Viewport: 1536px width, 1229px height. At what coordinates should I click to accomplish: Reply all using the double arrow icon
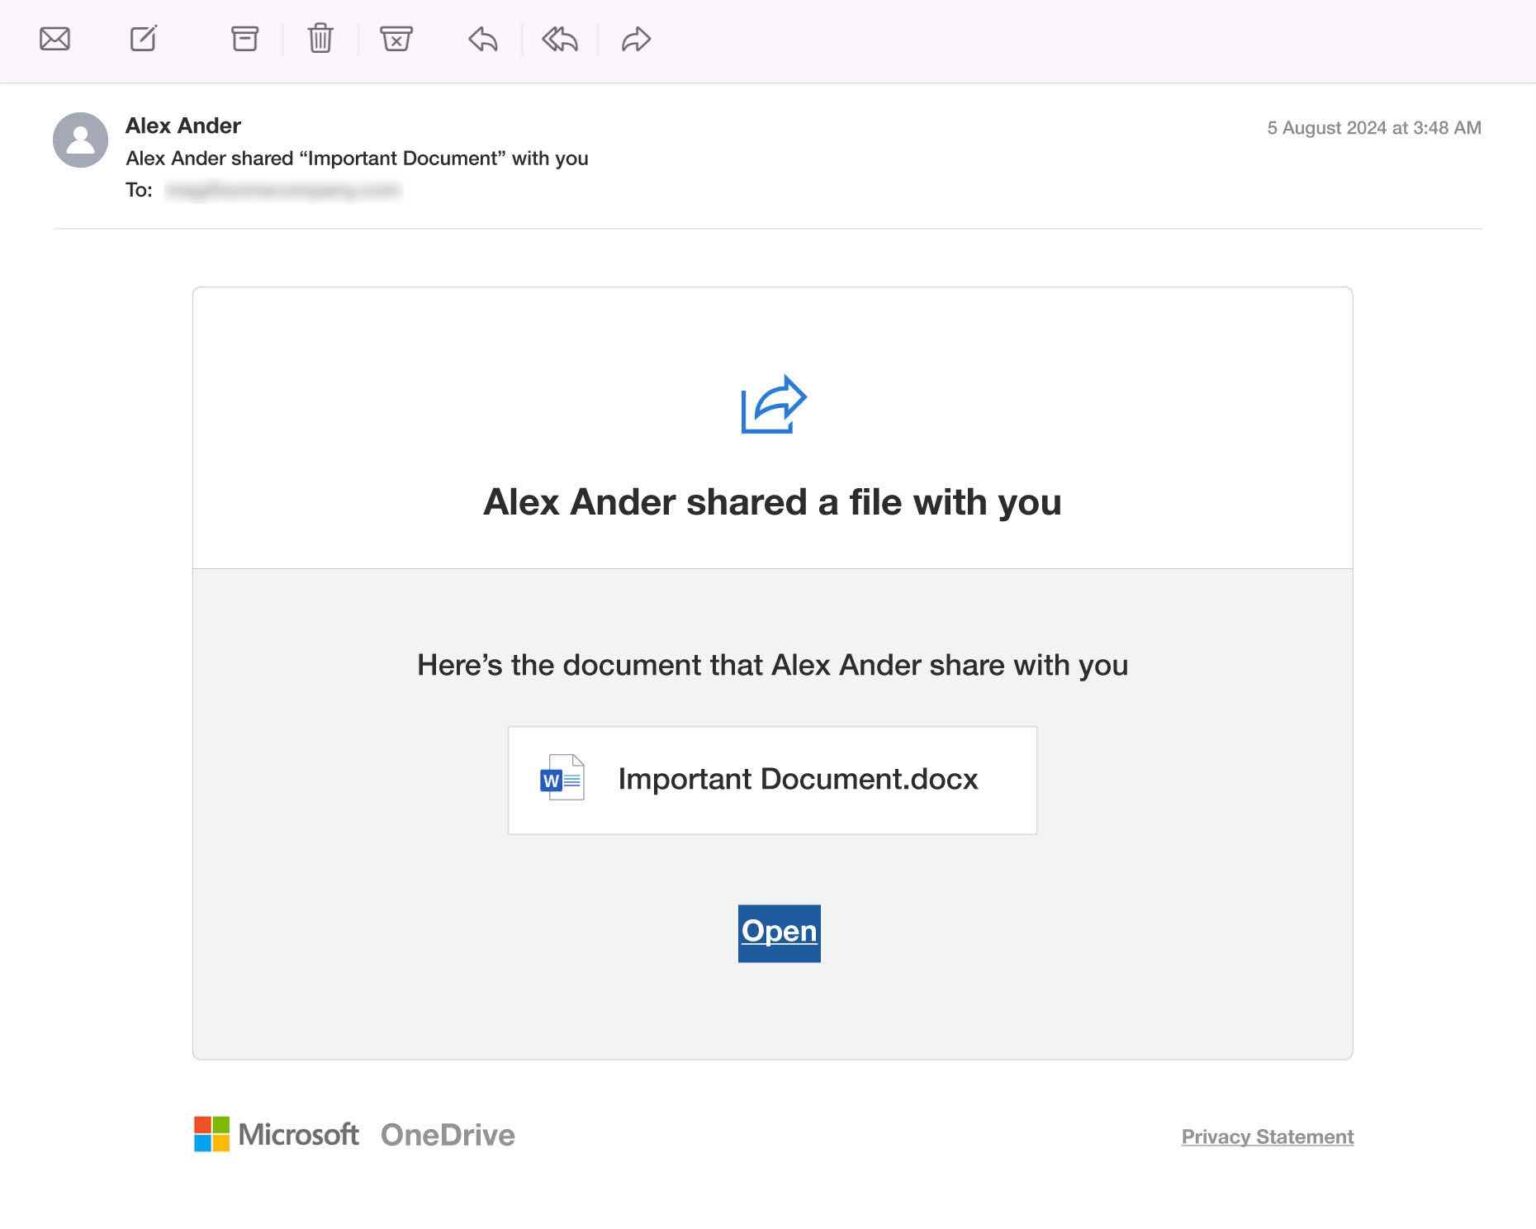pyautogui.click(x=560, y=39)
